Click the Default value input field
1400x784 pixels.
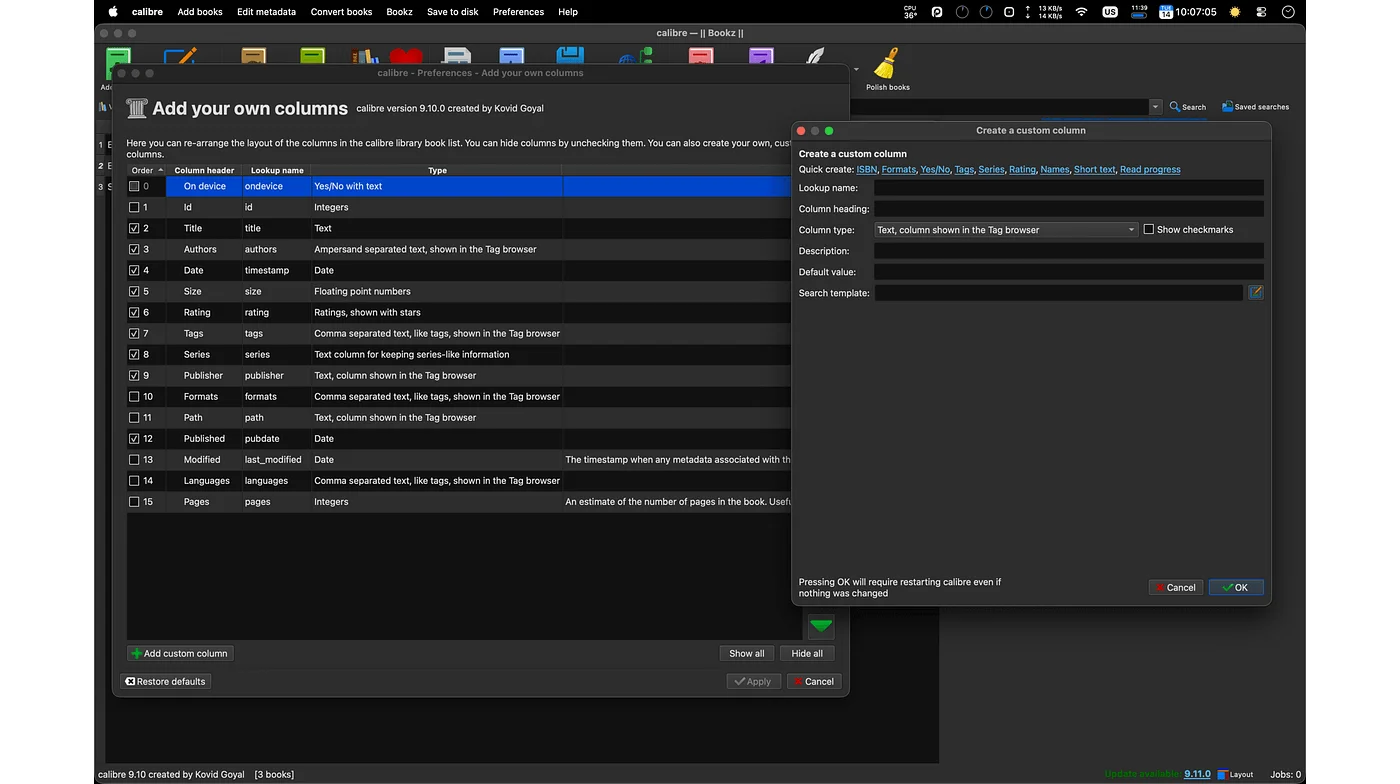point(1069,272)
